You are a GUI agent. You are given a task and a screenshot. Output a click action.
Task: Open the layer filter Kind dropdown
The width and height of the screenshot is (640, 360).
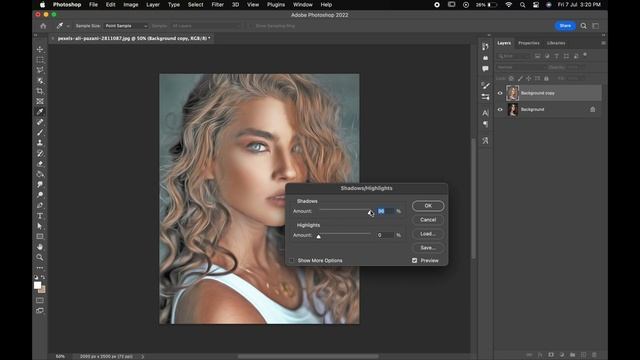click(514, 56)
